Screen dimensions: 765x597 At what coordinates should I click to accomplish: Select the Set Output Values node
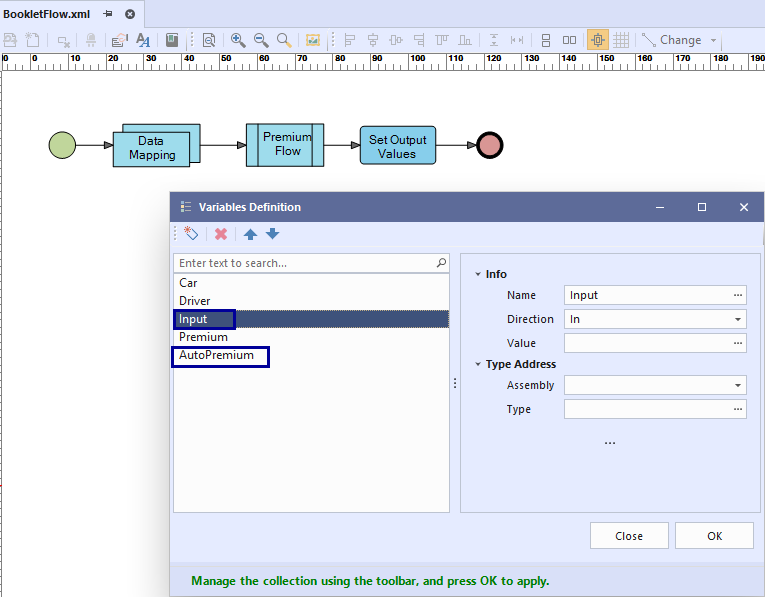(398, 145)
